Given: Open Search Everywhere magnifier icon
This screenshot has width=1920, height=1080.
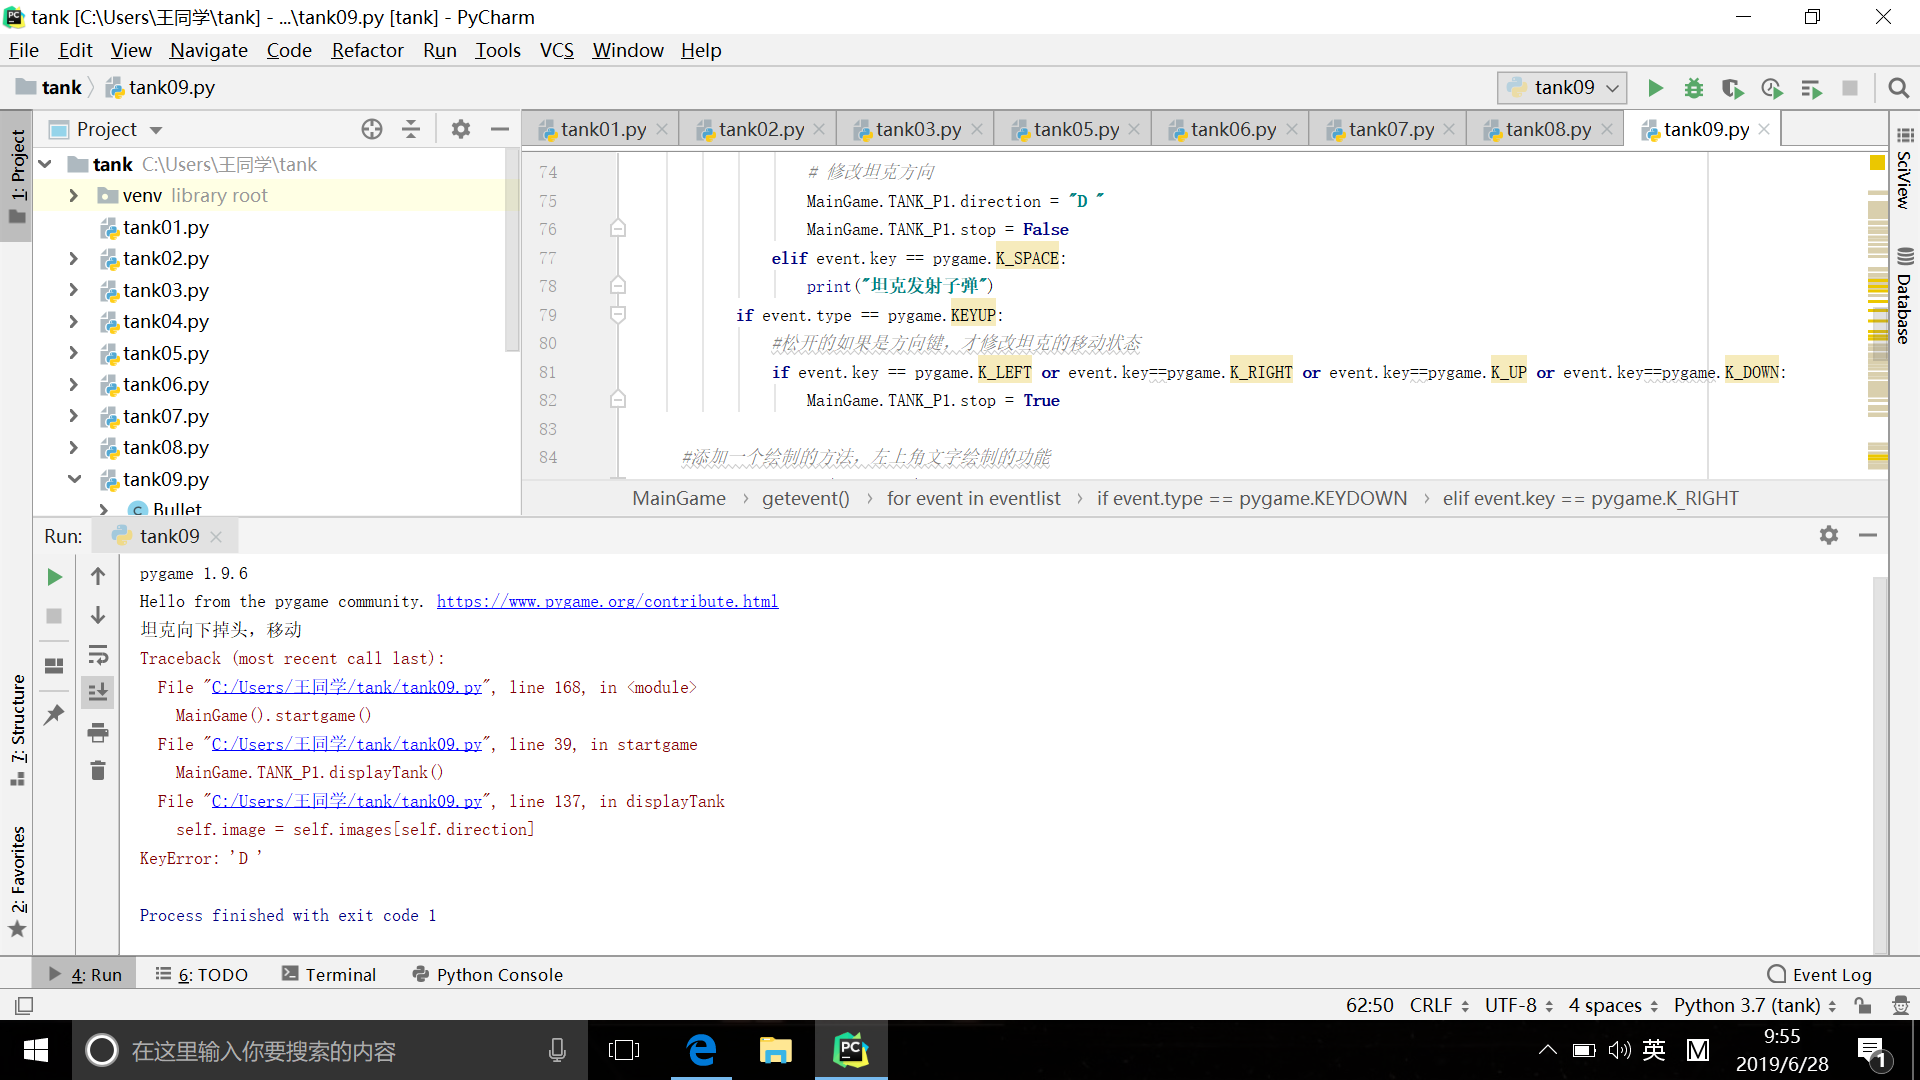Looking at the screenshot, I should 1898,88.
